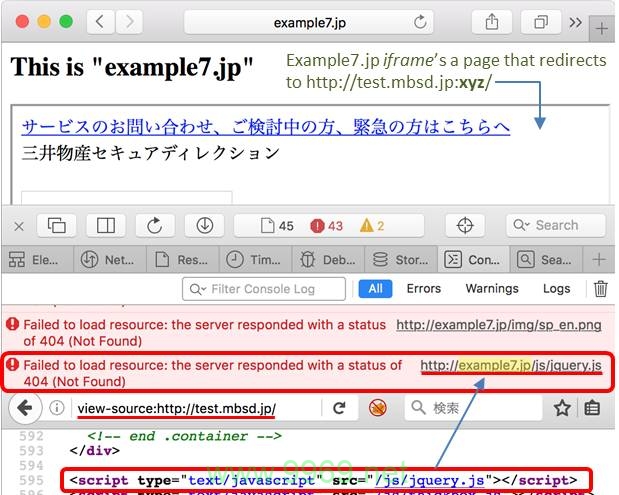
Task: Click the inspector Search field
Action: click(556, 225)
